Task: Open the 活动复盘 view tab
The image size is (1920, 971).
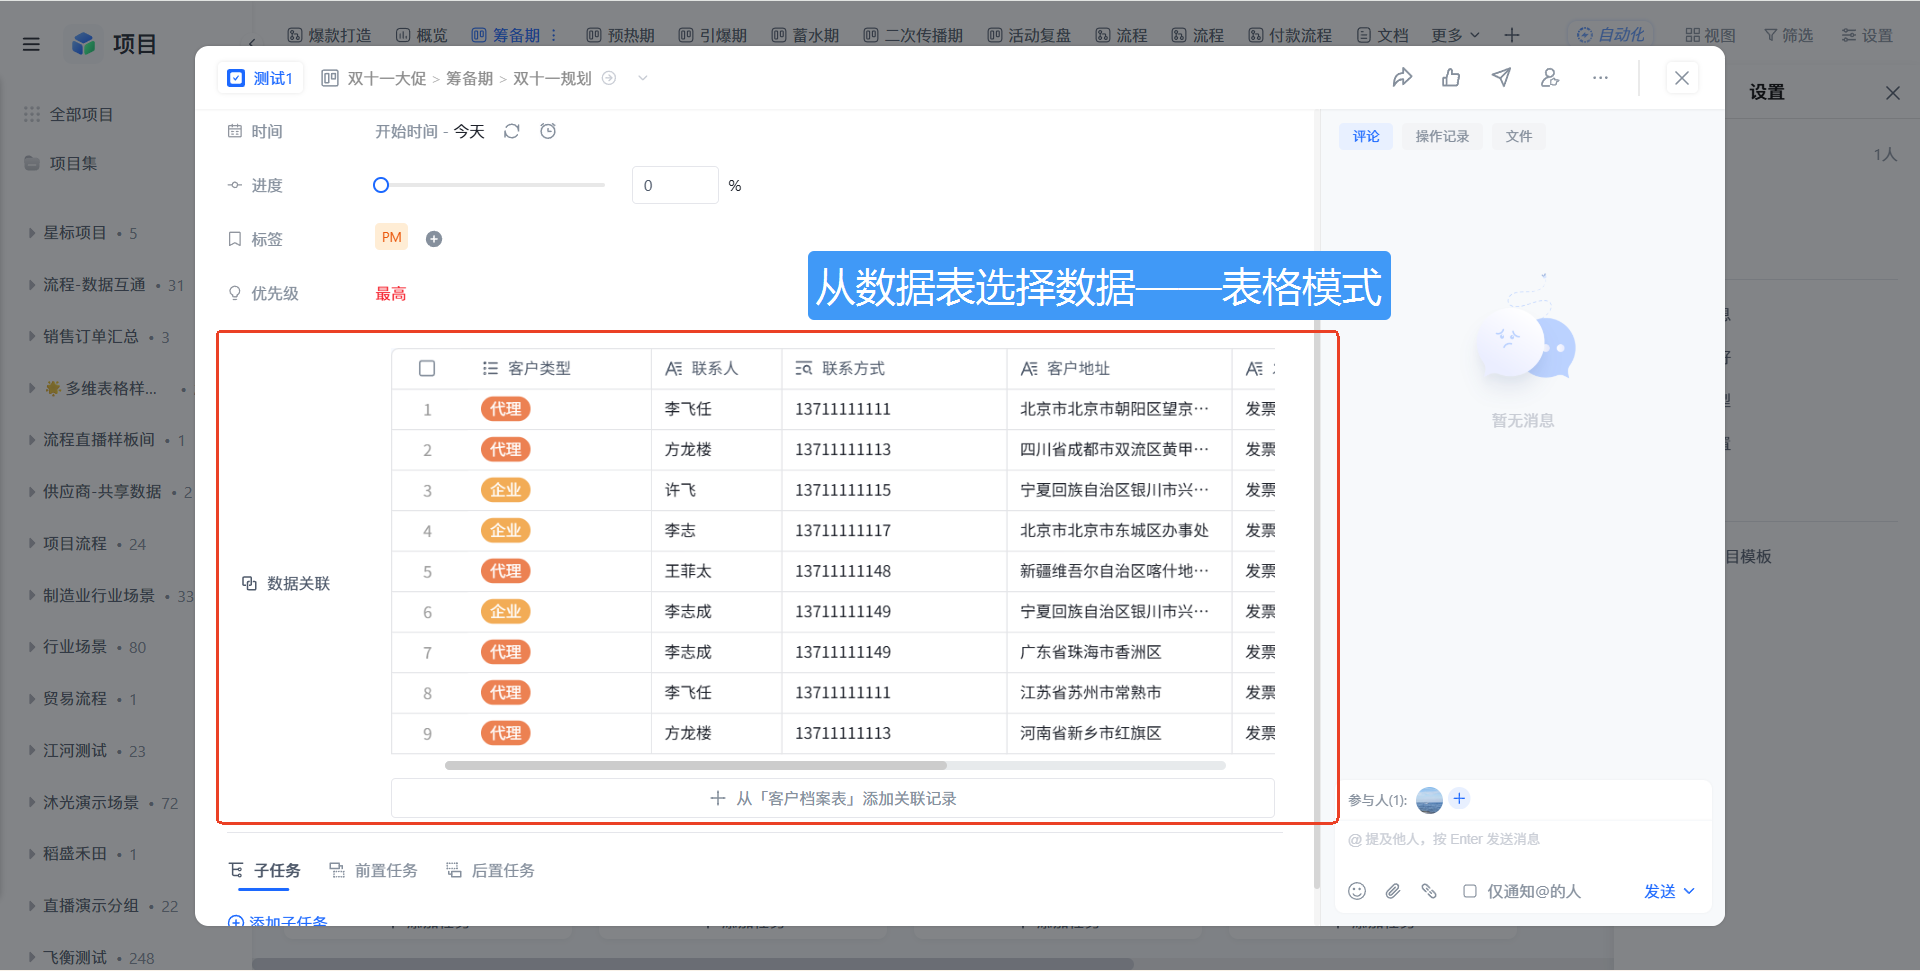Action: (x=1029, y=35)
